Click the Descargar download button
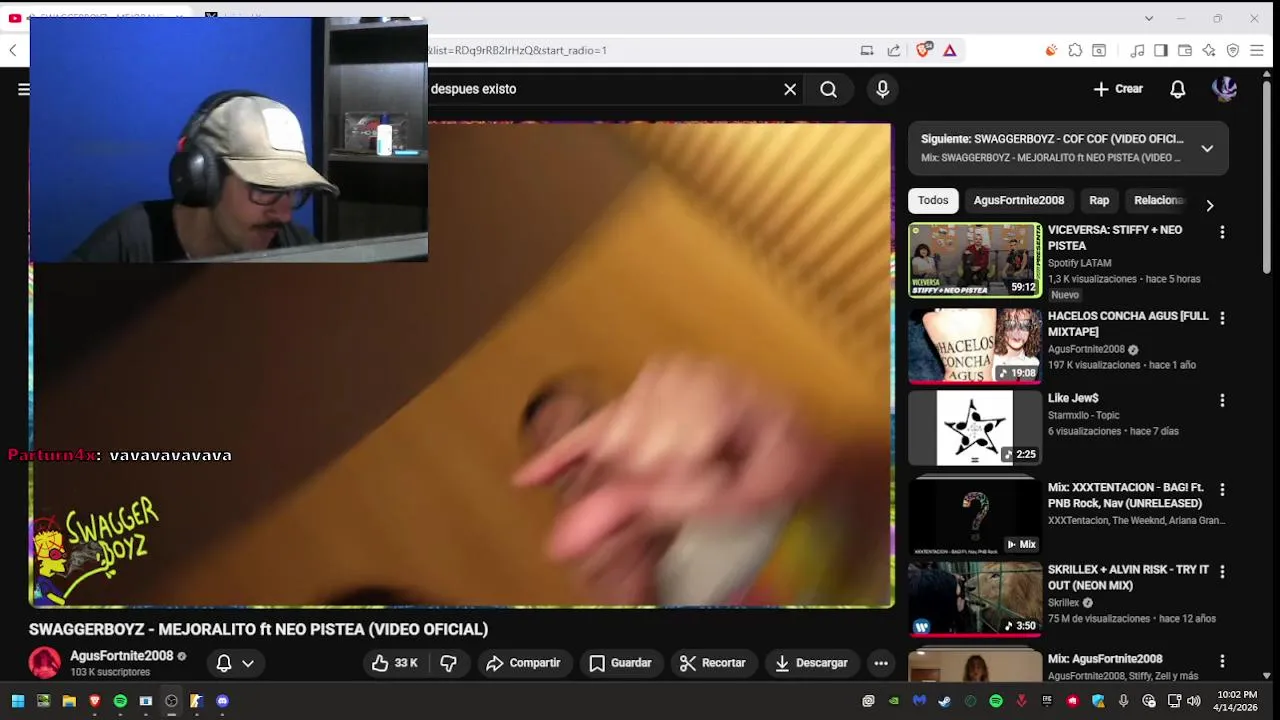The height and width of the screenshot is (720, 1280). 811,663
